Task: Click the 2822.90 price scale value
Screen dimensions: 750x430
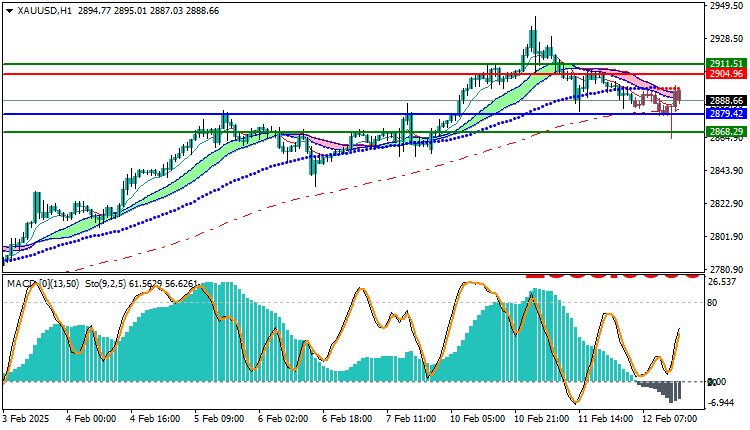Action: [x=726, y=204]
